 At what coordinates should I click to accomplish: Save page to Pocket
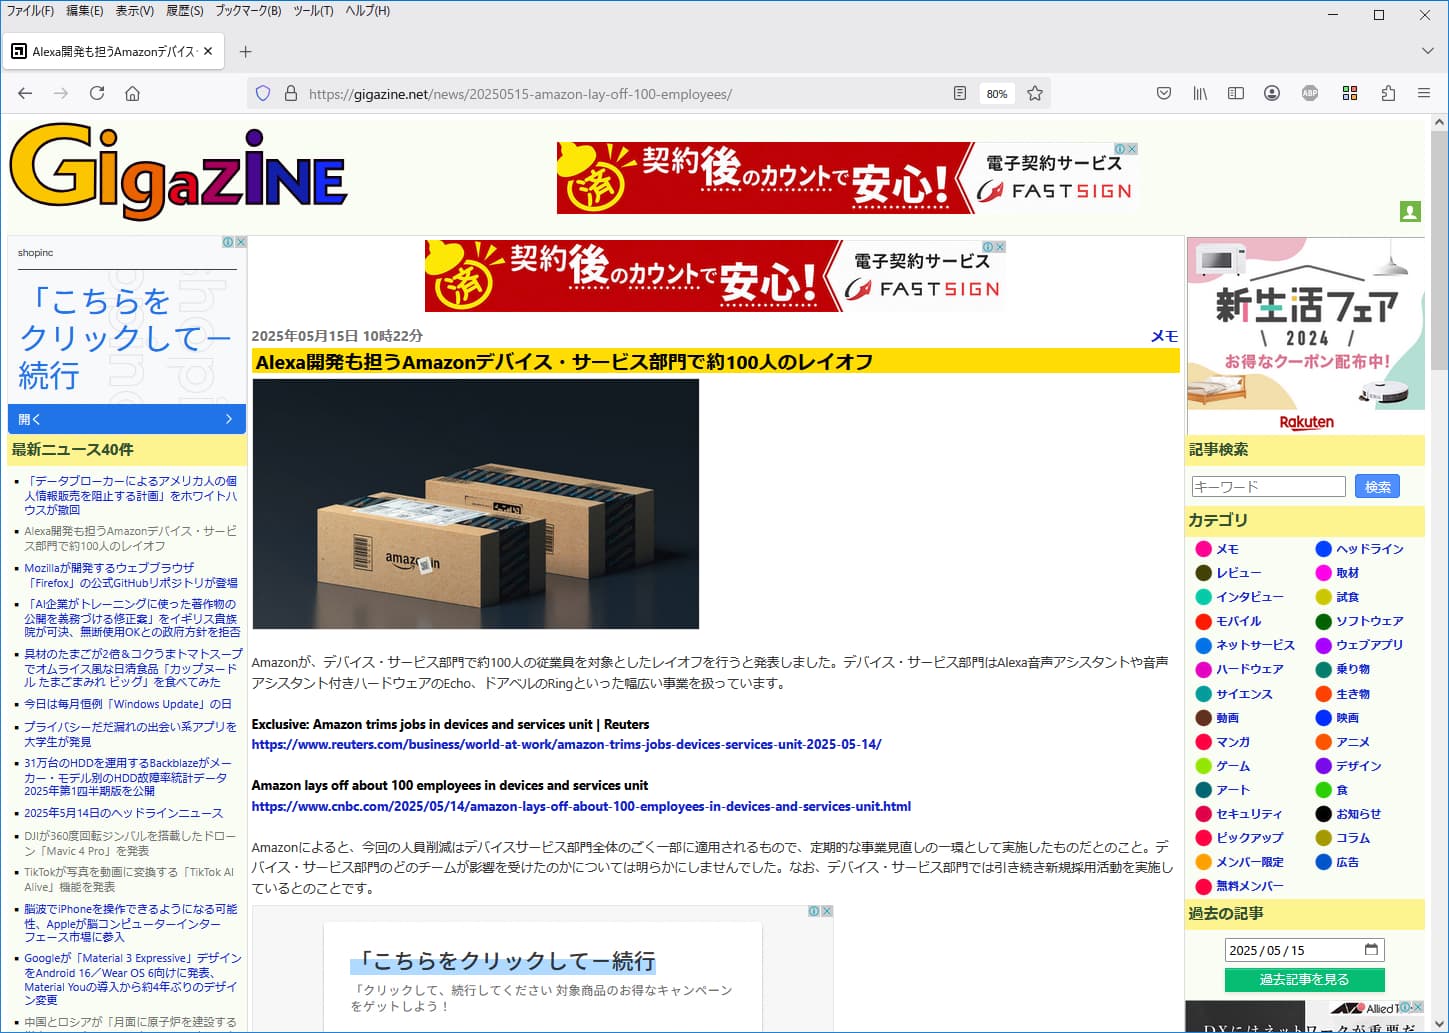coord(1164,93)
